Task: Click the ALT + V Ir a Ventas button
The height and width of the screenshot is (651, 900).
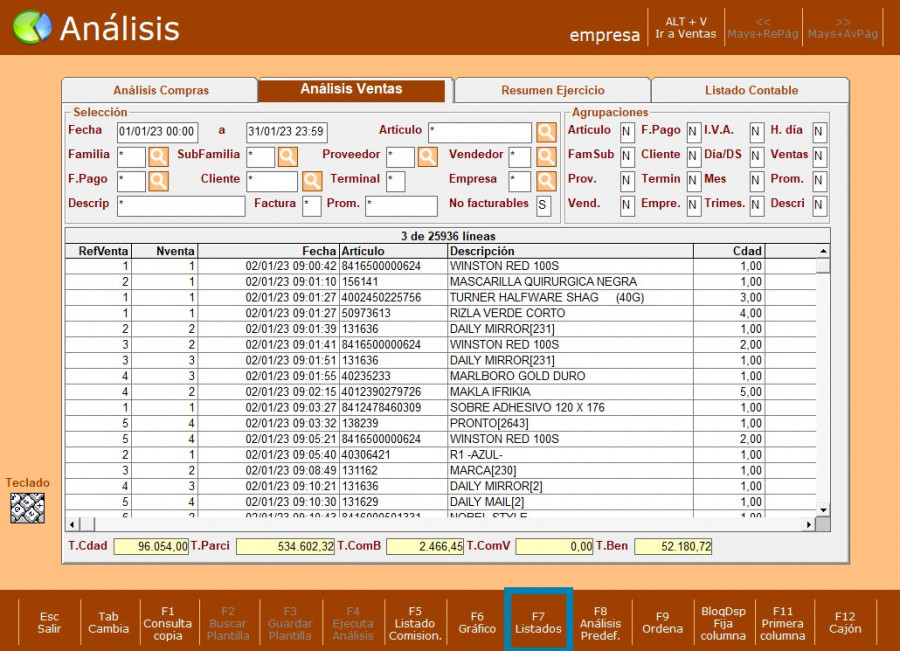Action: 686,27
